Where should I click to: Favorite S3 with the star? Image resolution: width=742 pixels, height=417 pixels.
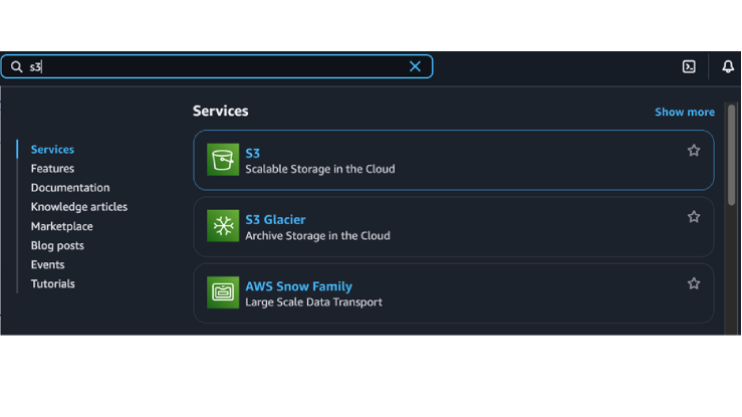694,151
